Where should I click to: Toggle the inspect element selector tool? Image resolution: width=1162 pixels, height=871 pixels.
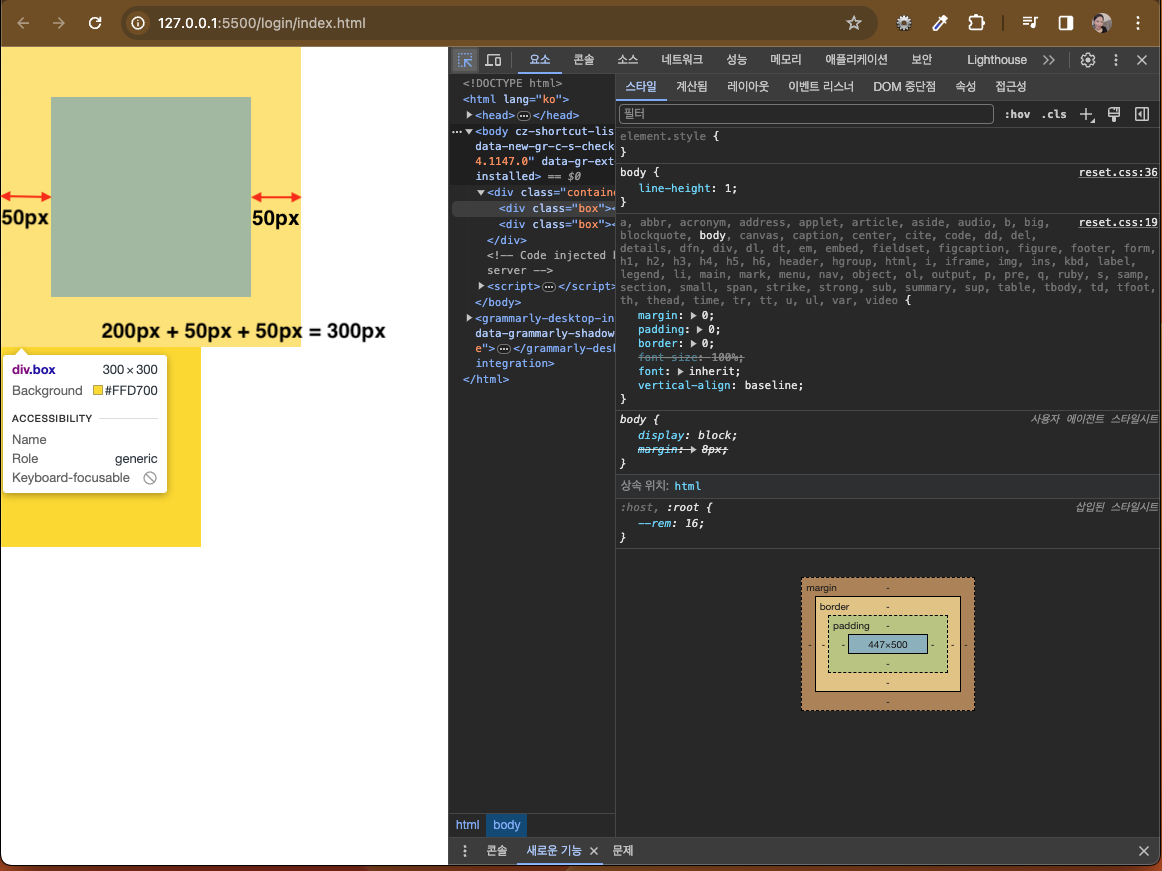pyautogui.click(x=465, y=60)
